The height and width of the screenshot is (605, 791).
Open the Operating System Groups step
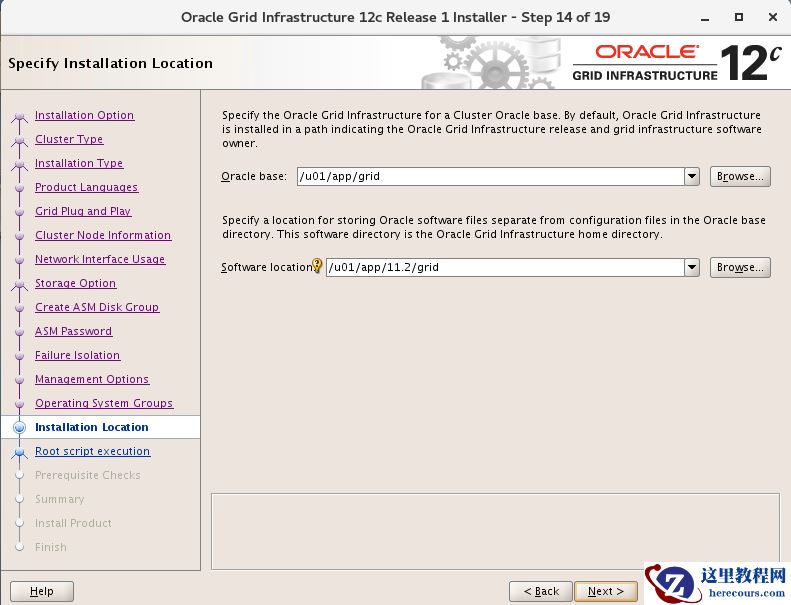[x=104, y=403]
